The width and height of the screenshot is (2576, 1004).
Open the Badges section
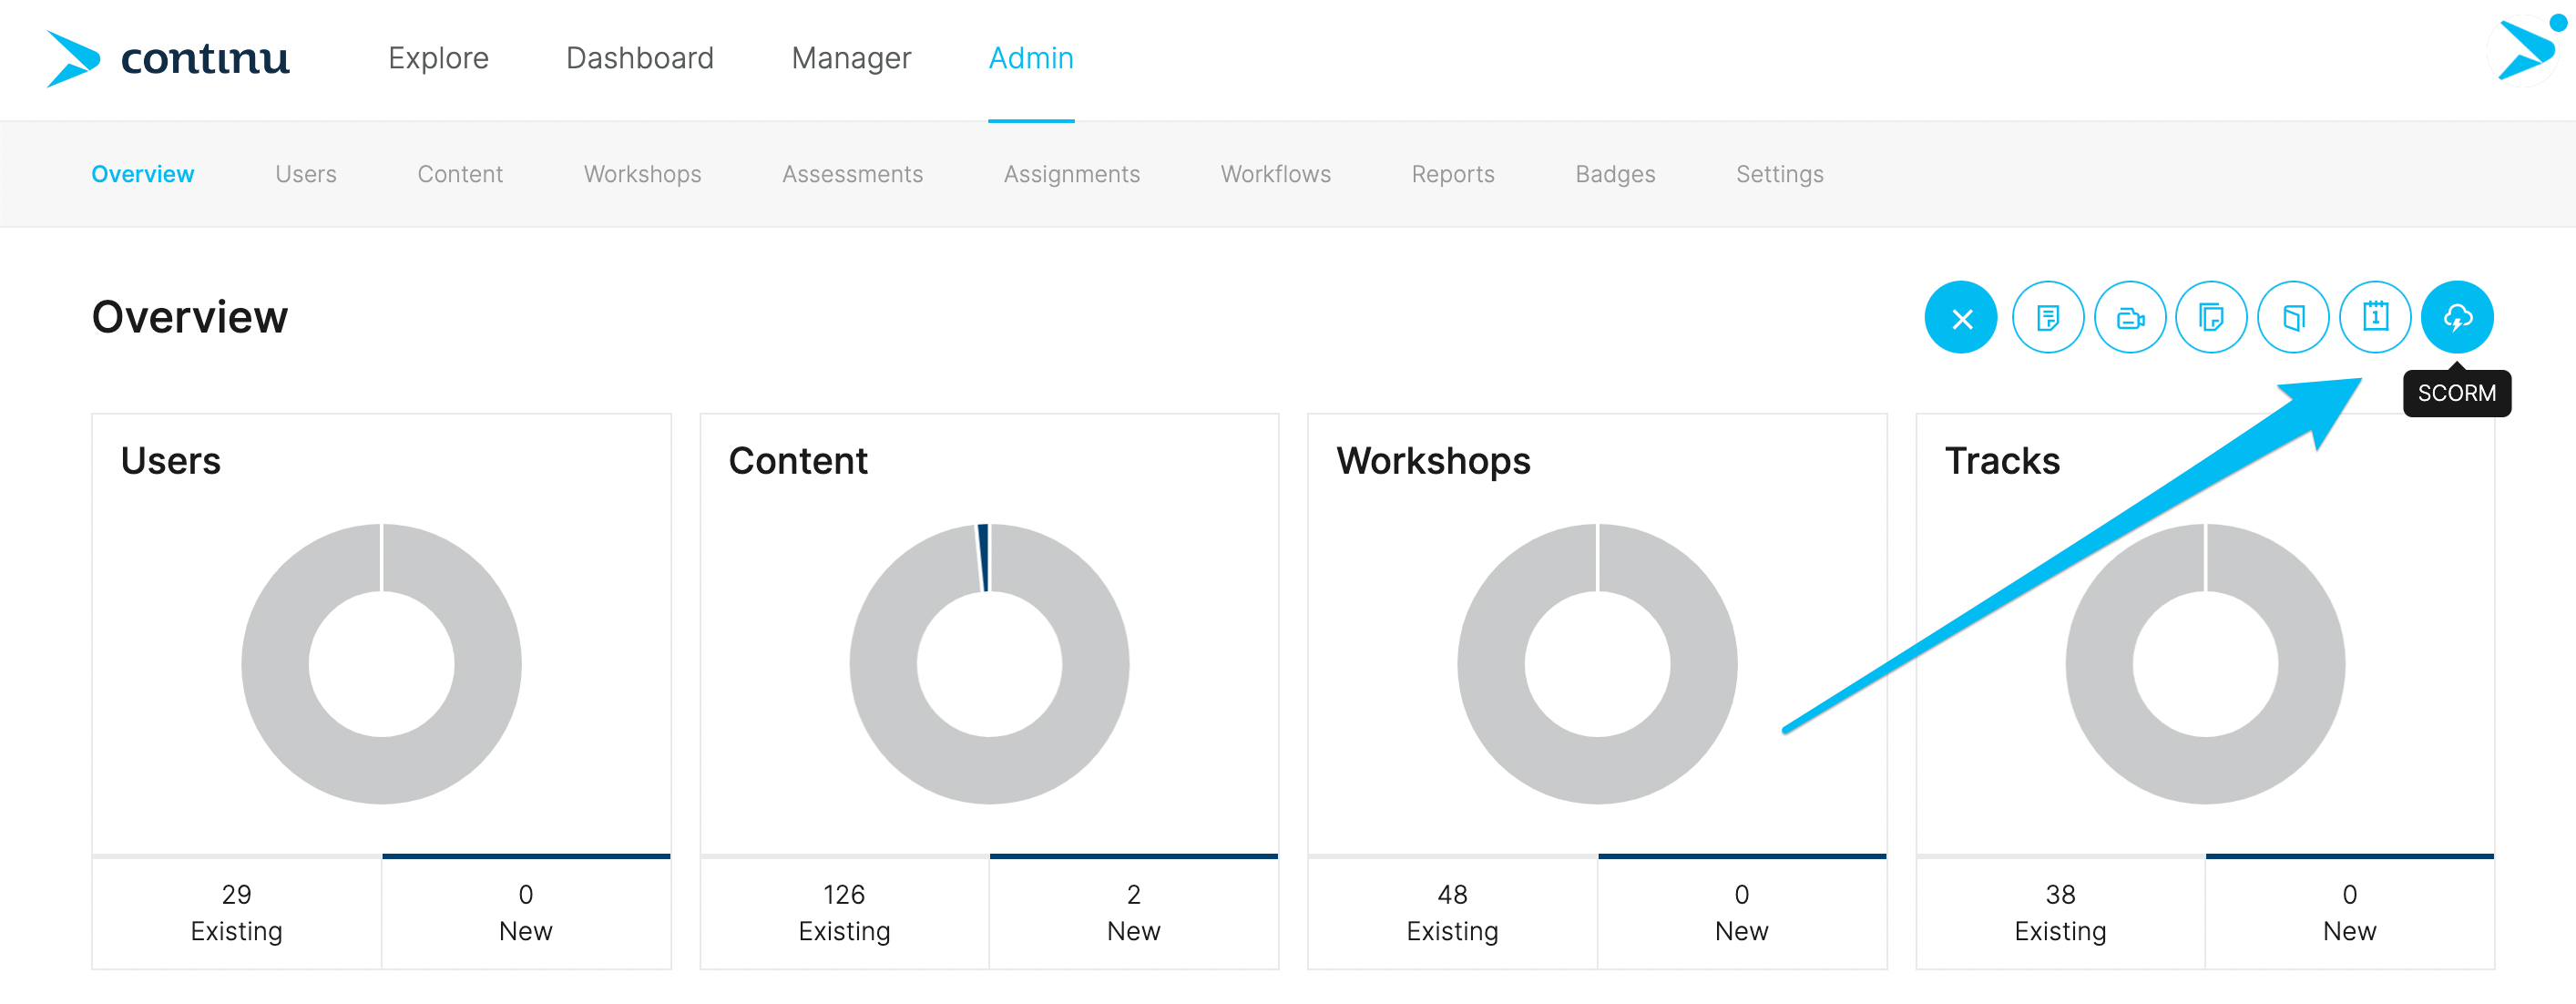point(1614,173)
